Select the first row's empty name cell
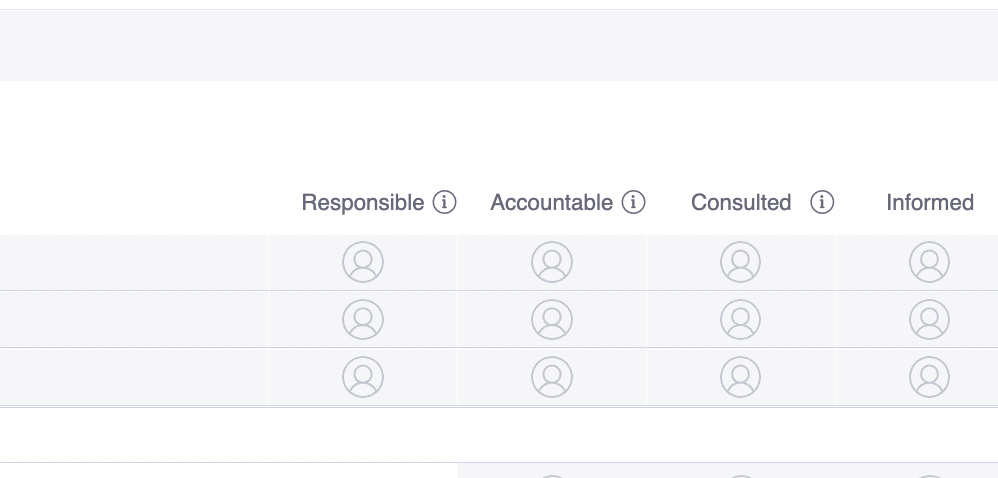 134,262
